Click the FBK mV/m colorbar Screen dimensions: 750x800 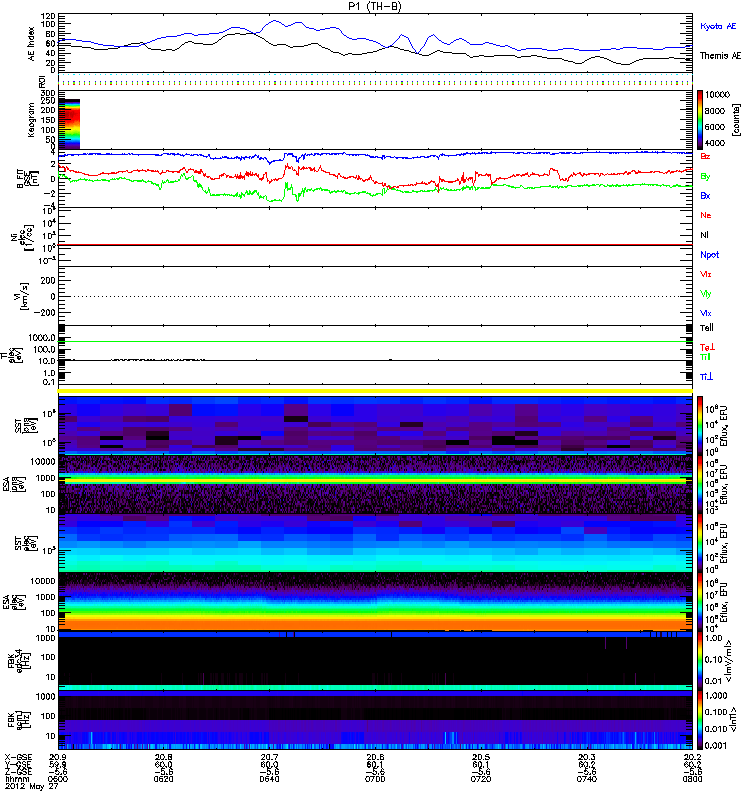click(700, 661)
